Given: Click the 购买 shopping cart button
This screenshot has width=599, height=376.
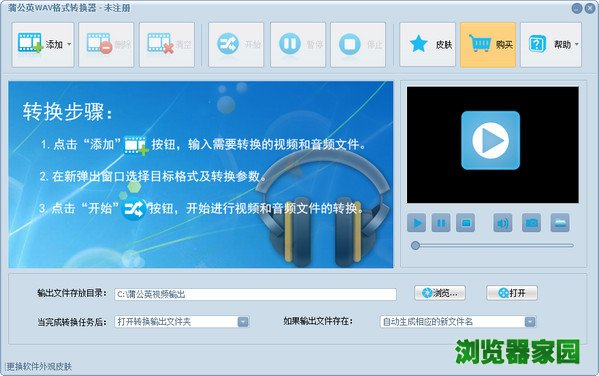Looking at the screenshot, I should (x=488, y=44).
